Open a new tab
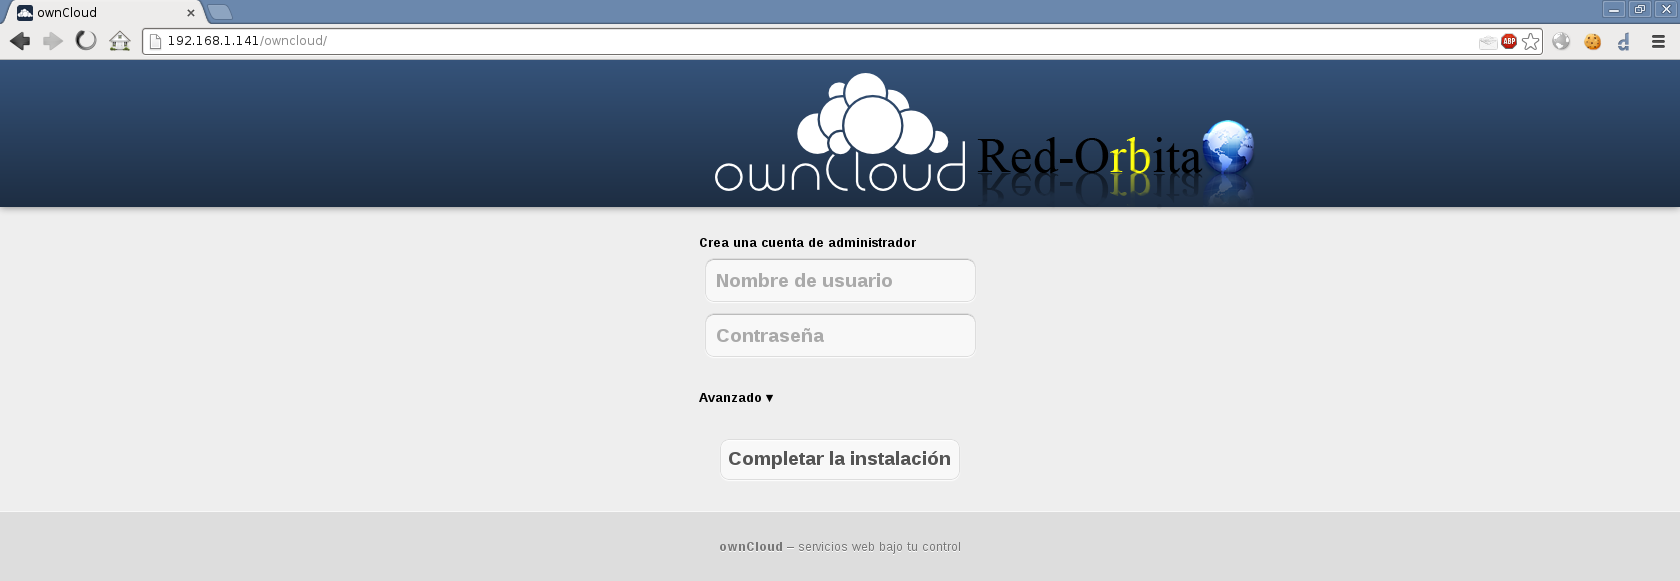This screenshot has height=581, width=1680. click(x=220, y=12)
